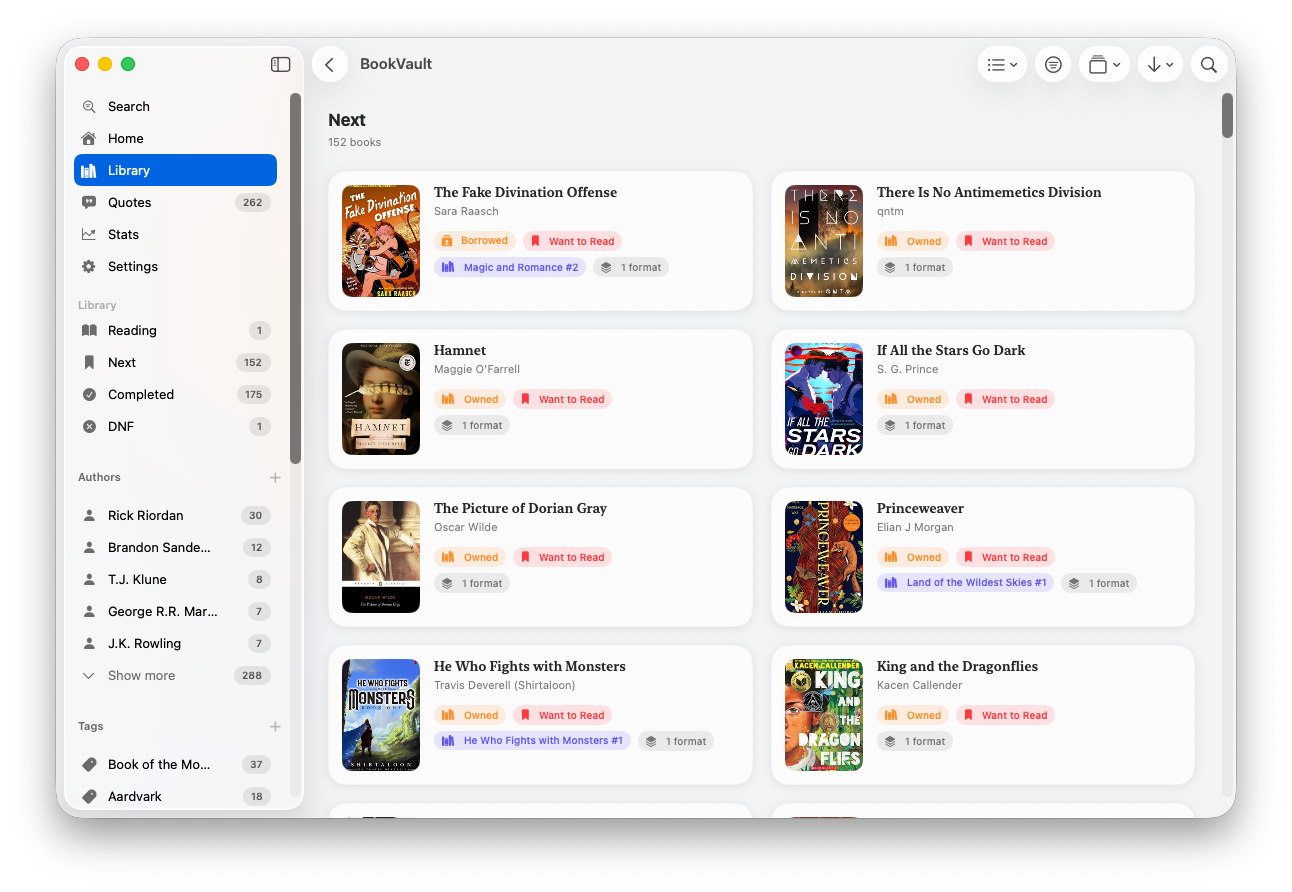
Task: Filter by author George R.R. Martin
Action: point(175,611)
